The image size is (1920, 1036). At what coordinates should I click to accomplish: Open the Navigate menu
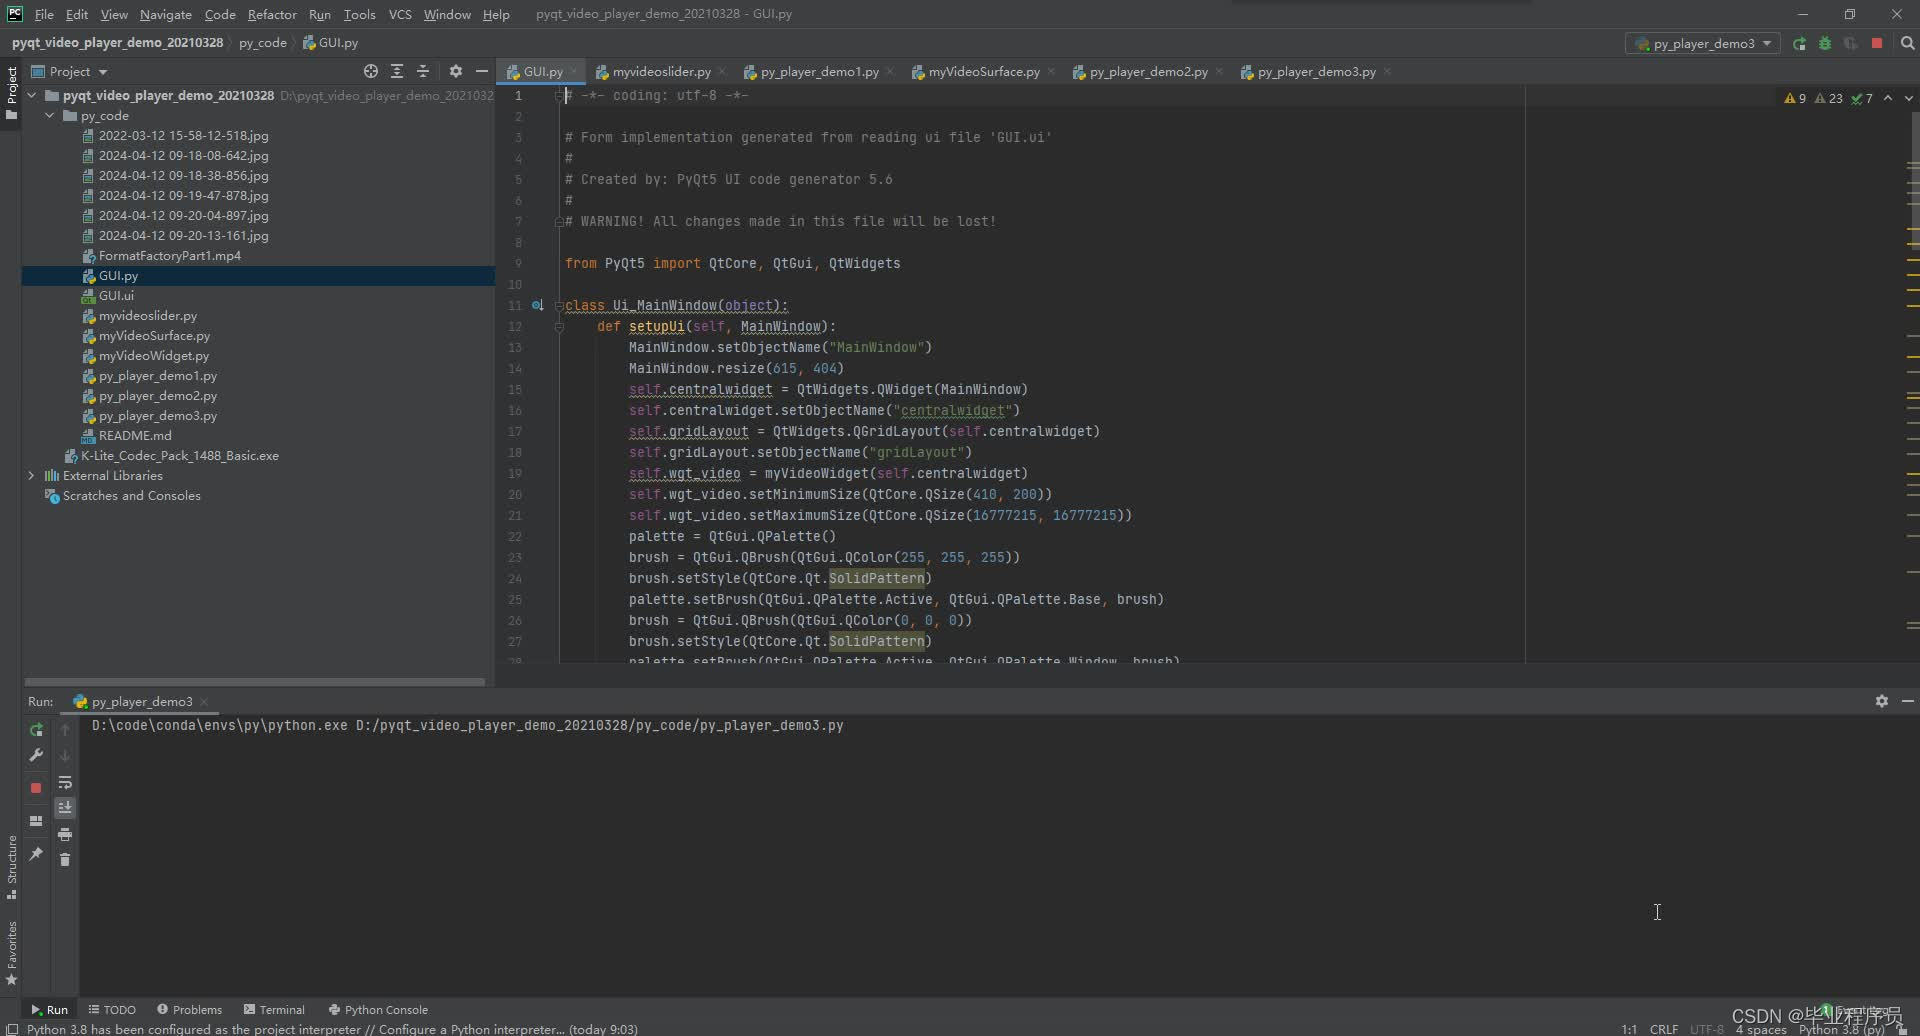pos(165,14)
